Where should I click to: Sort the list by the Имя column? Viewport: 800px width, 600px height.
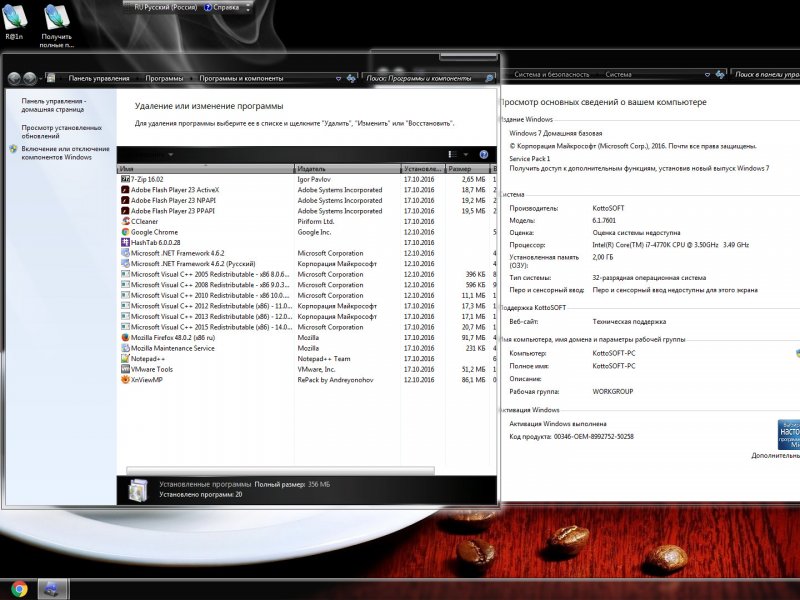point(206,168)
